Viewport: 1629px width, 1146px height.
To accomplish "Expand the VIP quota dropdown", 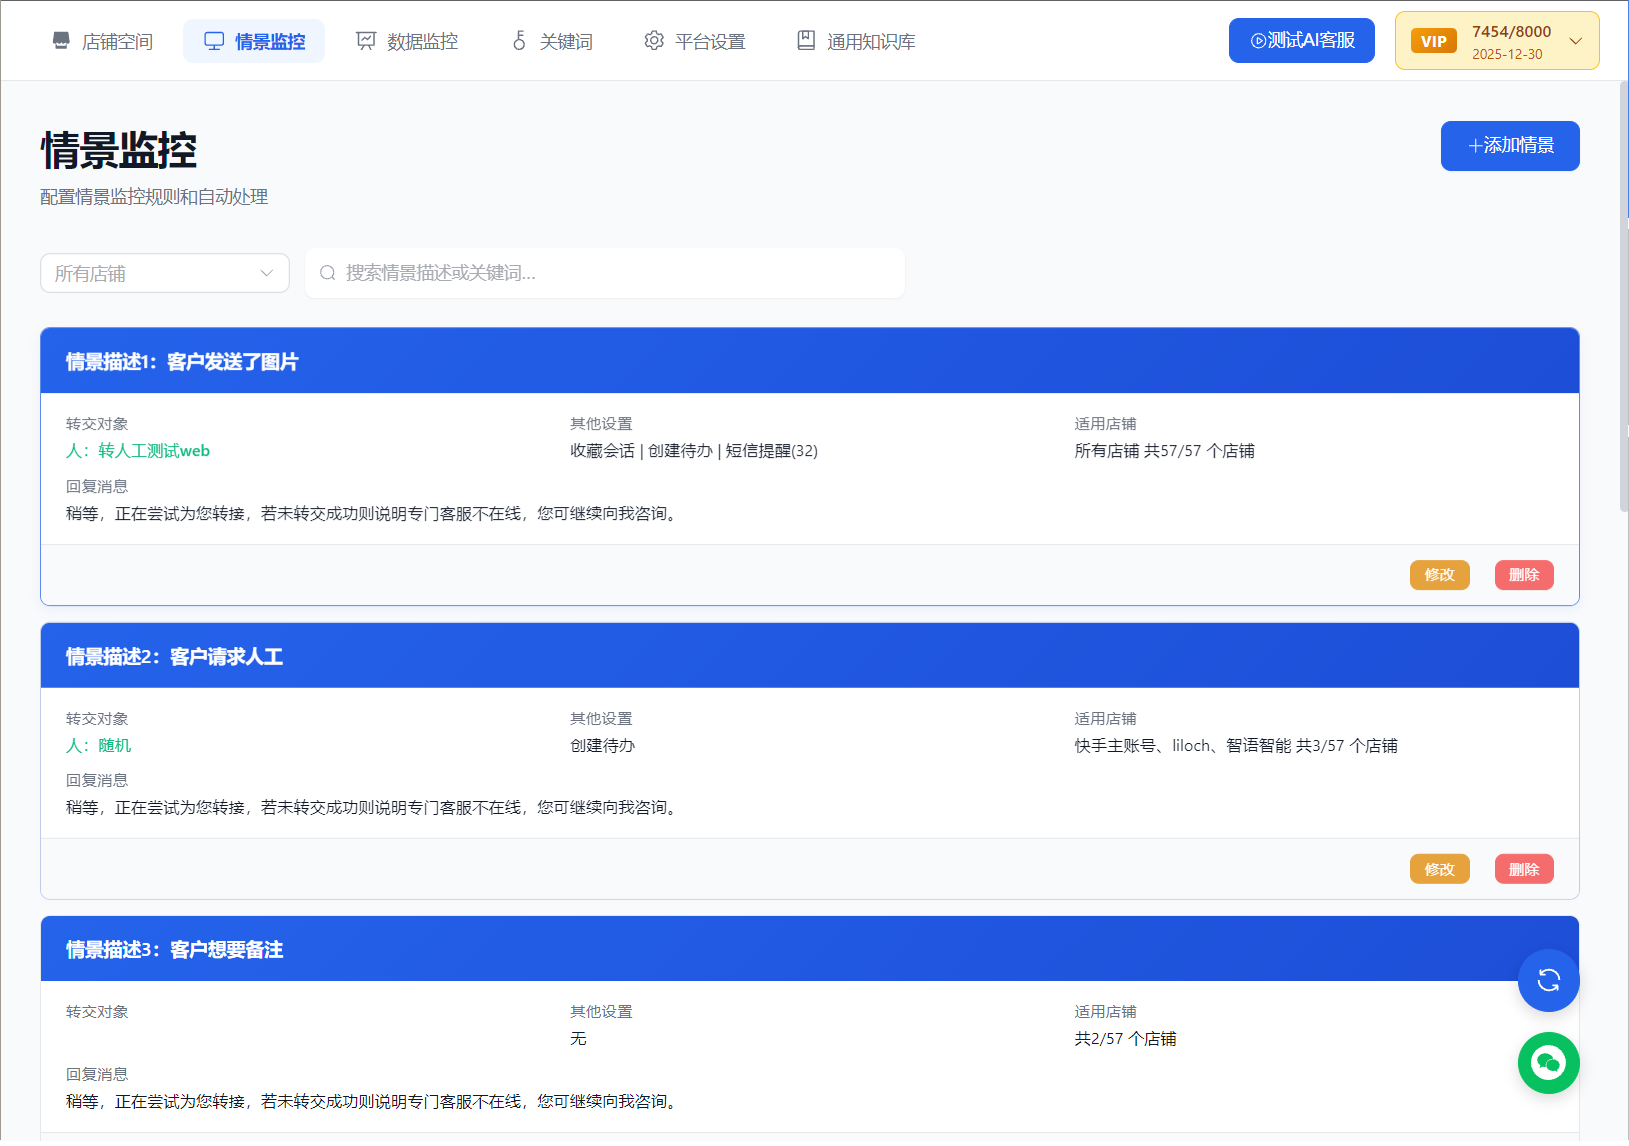I will pyautogui.click(x=1576, y=40).
